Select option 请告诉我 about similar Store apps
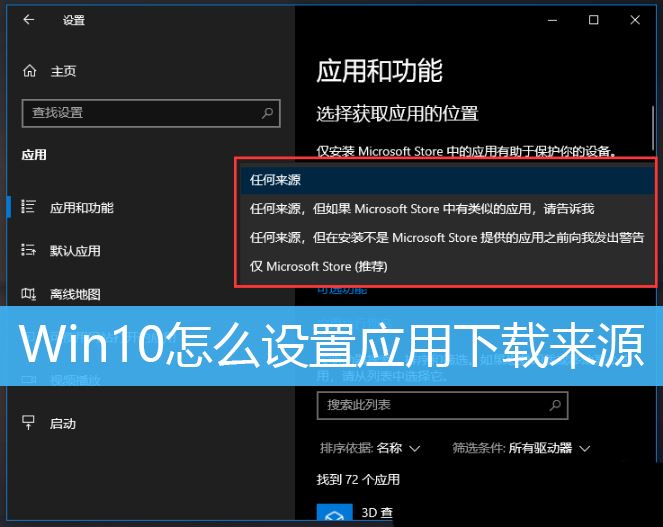The image size is (663, 527). 421,209
